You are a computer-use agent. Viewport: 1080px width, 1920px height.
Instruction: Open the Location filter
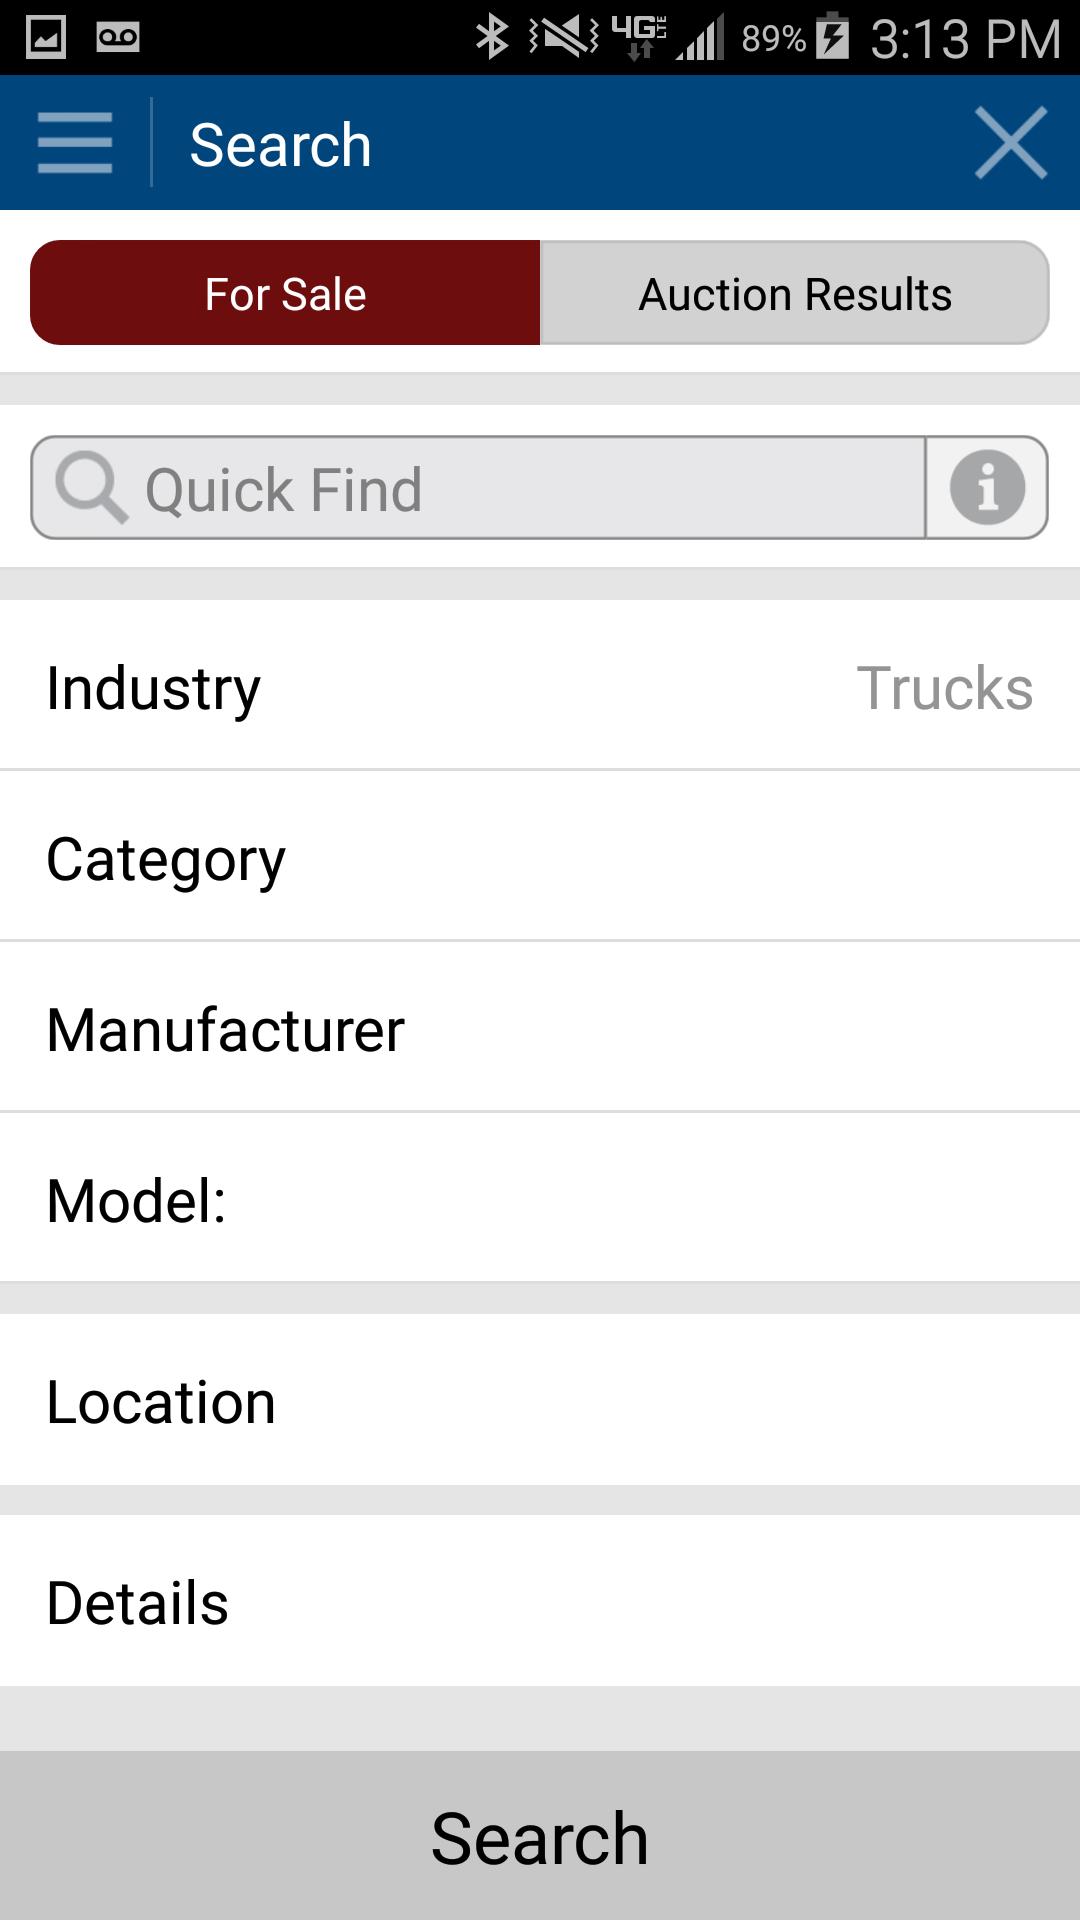click(540, 1402)
